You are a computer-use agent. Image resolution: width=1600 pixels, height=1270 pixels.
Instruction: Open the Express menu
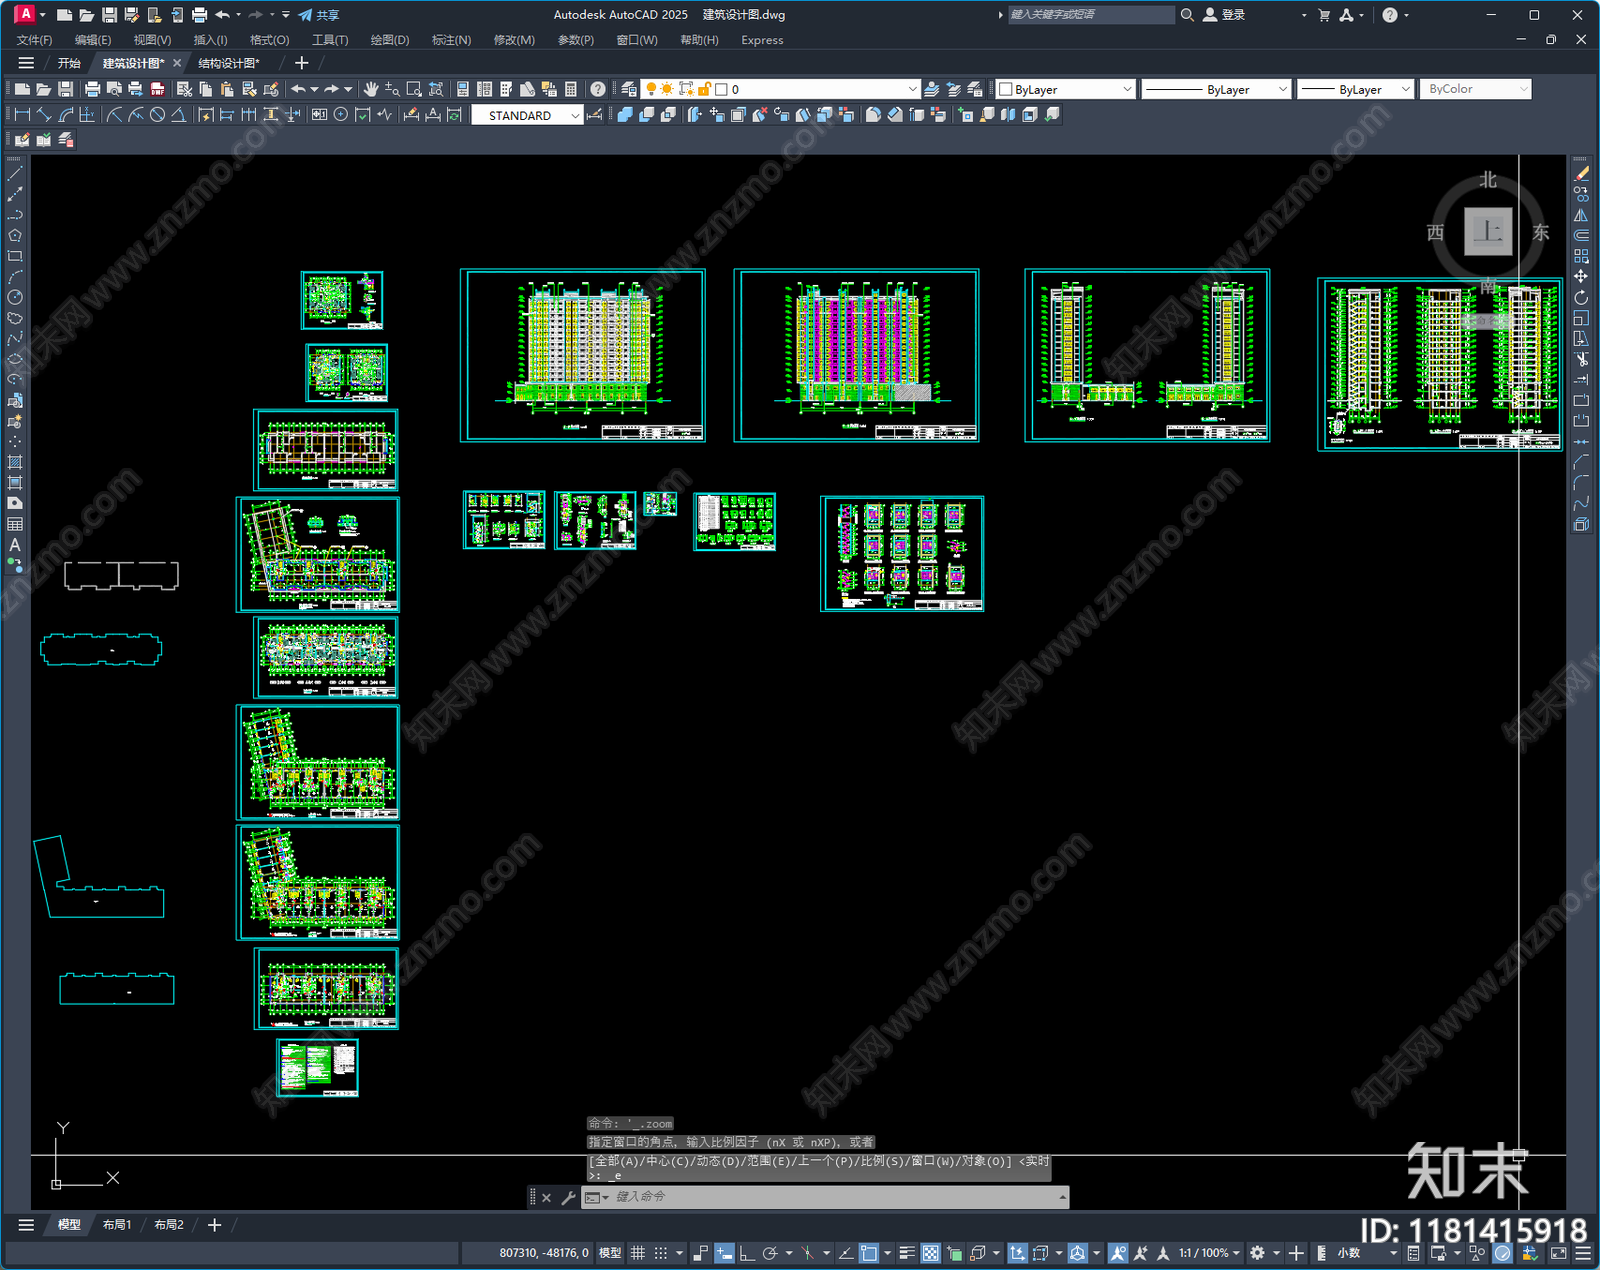(x=762, y=40)
